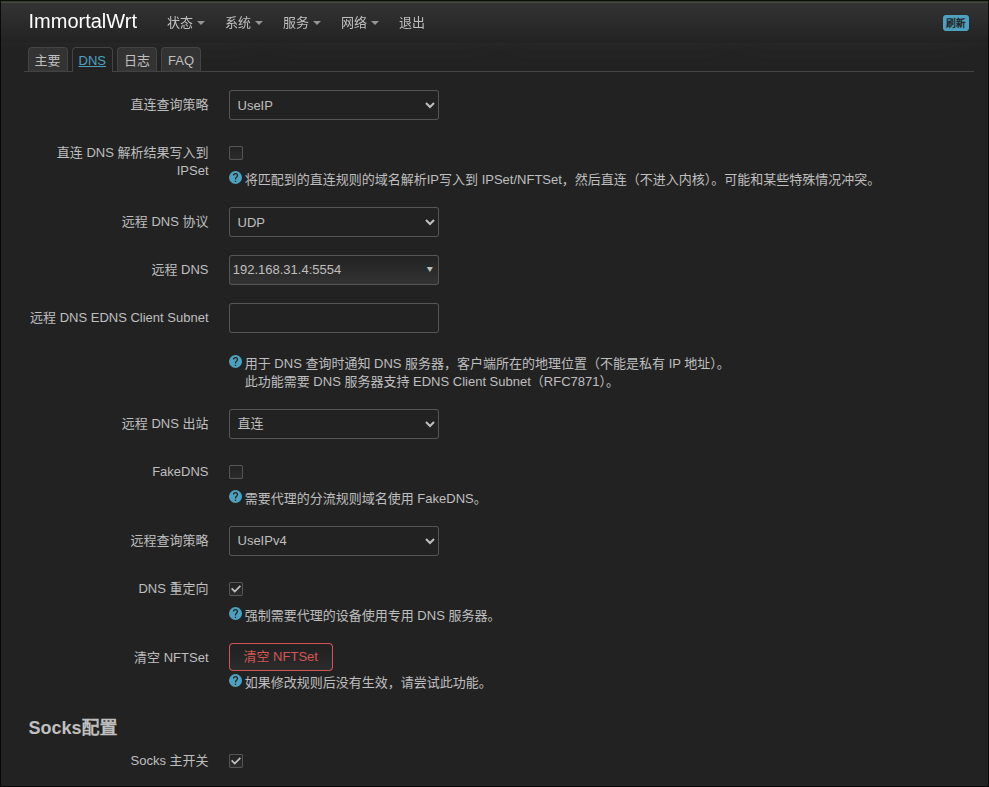
Task: Click help icon under EDNS Client Subnet
Action: pyautogui.click(x=235, y=363)
